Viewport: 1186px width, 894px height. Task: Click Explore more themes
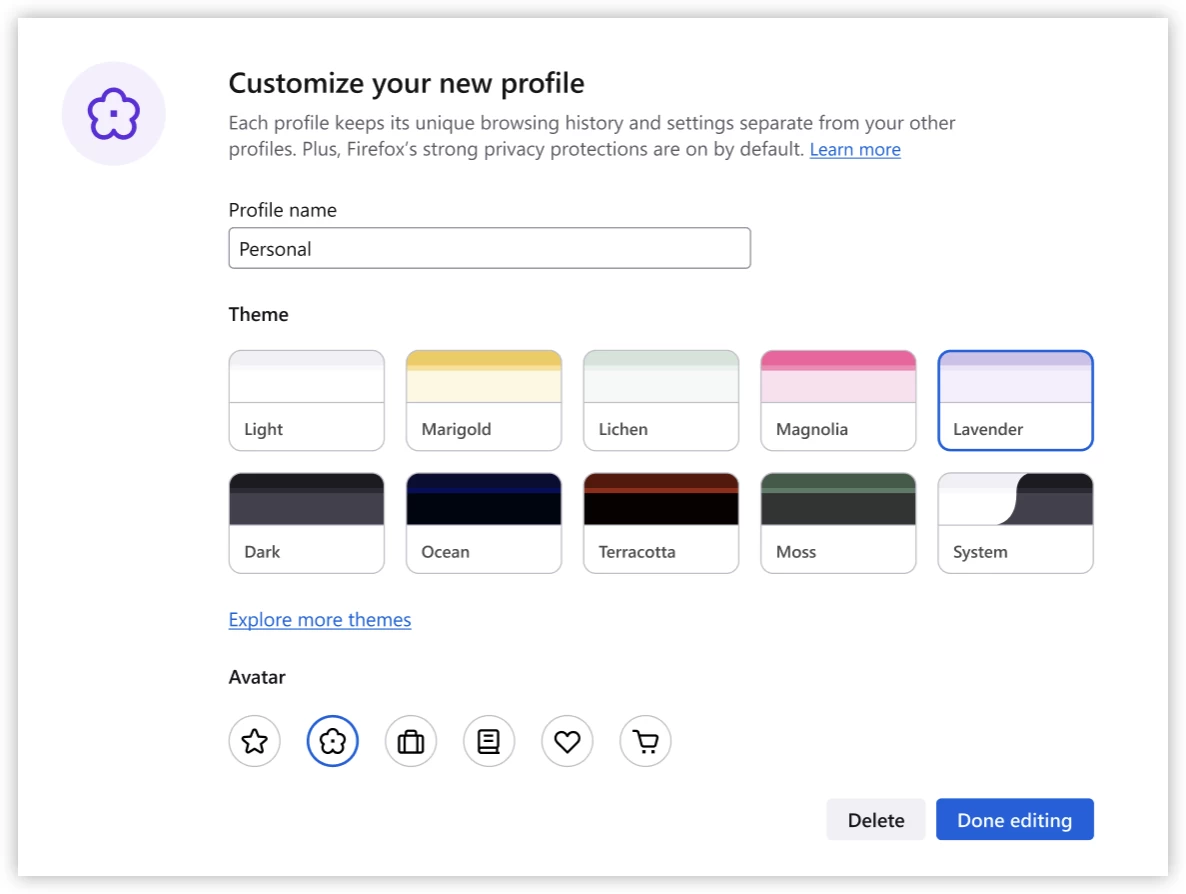[319, 619]
